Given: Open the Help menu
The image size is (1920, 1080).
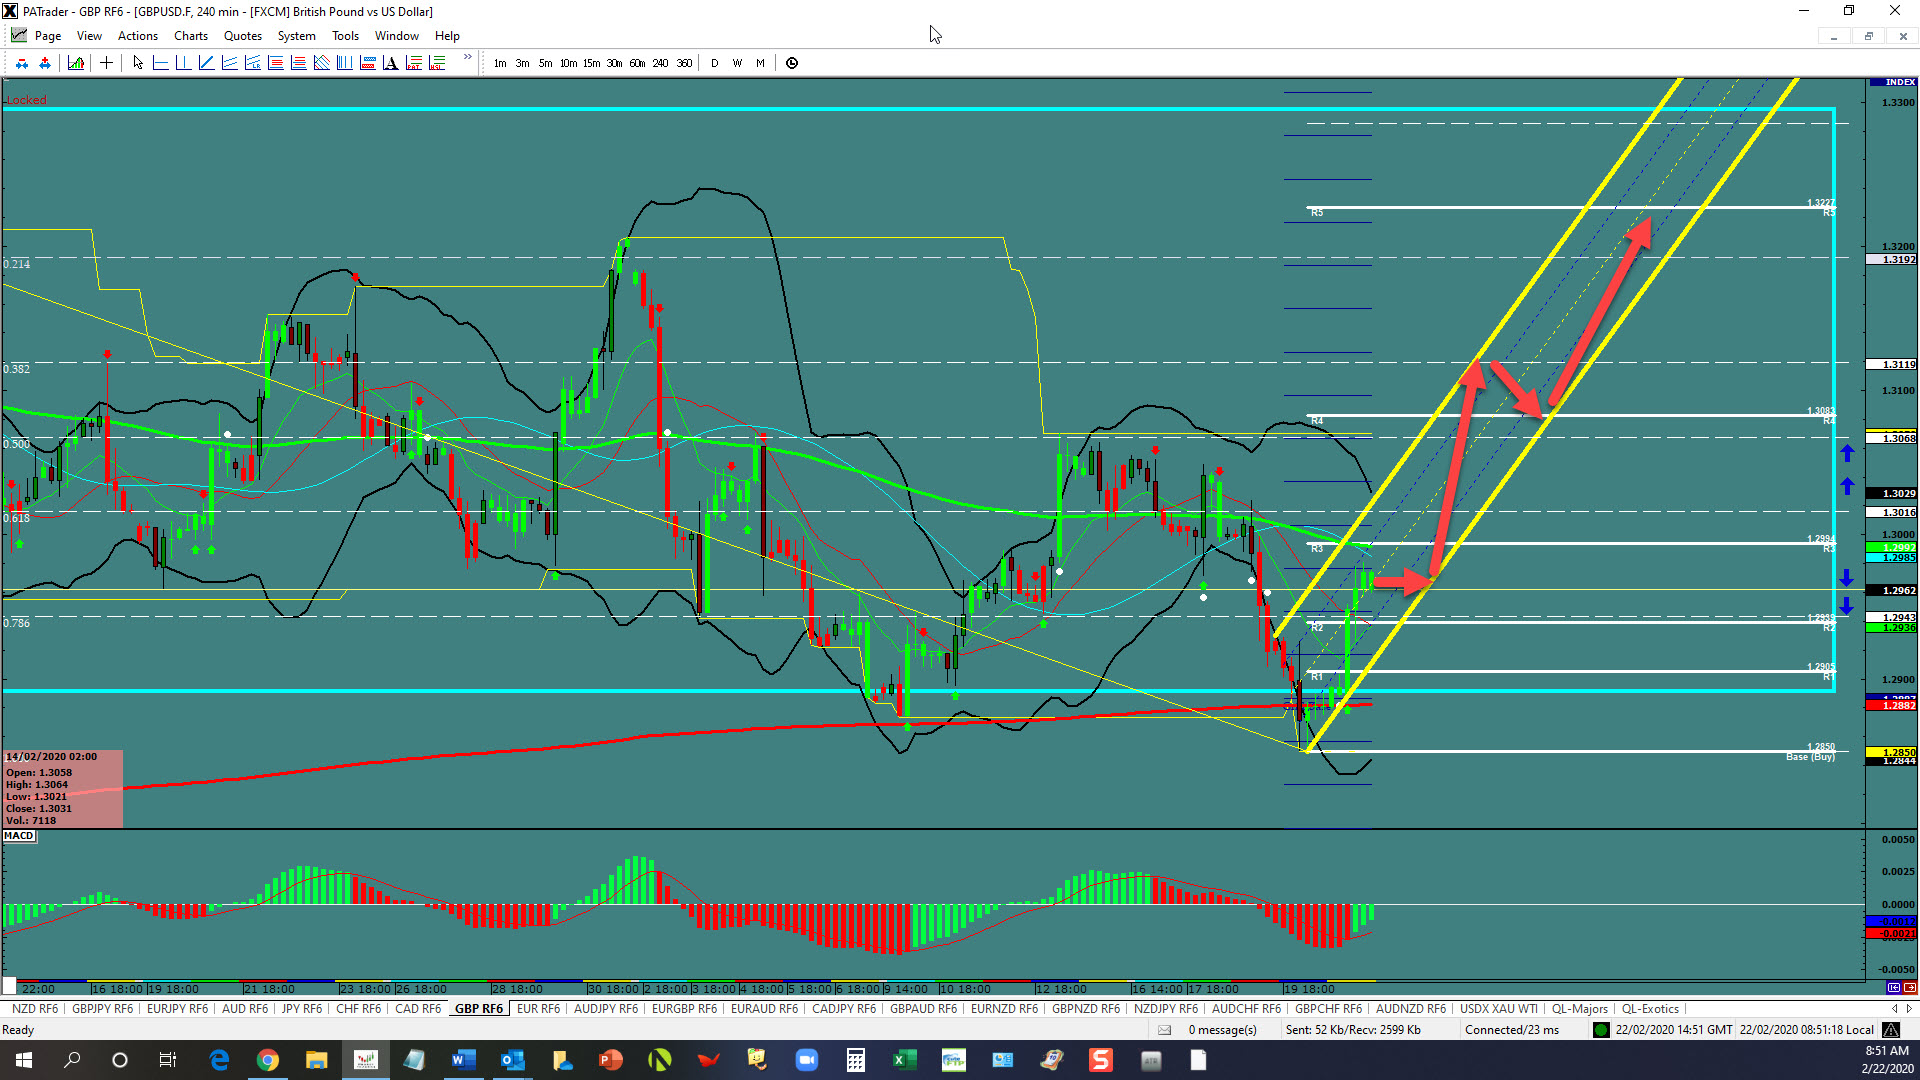Looking at the screenshot, I should 447,36.
